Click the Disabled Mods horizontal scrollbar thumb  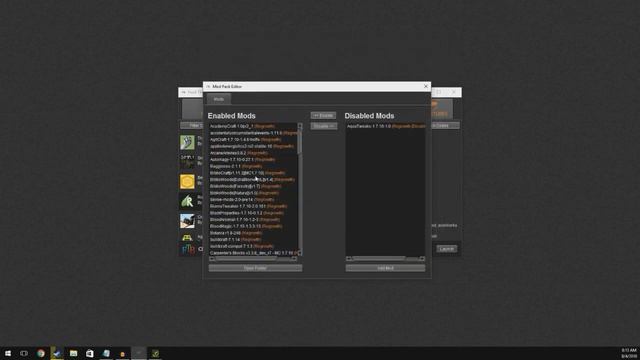click(379, 259)
